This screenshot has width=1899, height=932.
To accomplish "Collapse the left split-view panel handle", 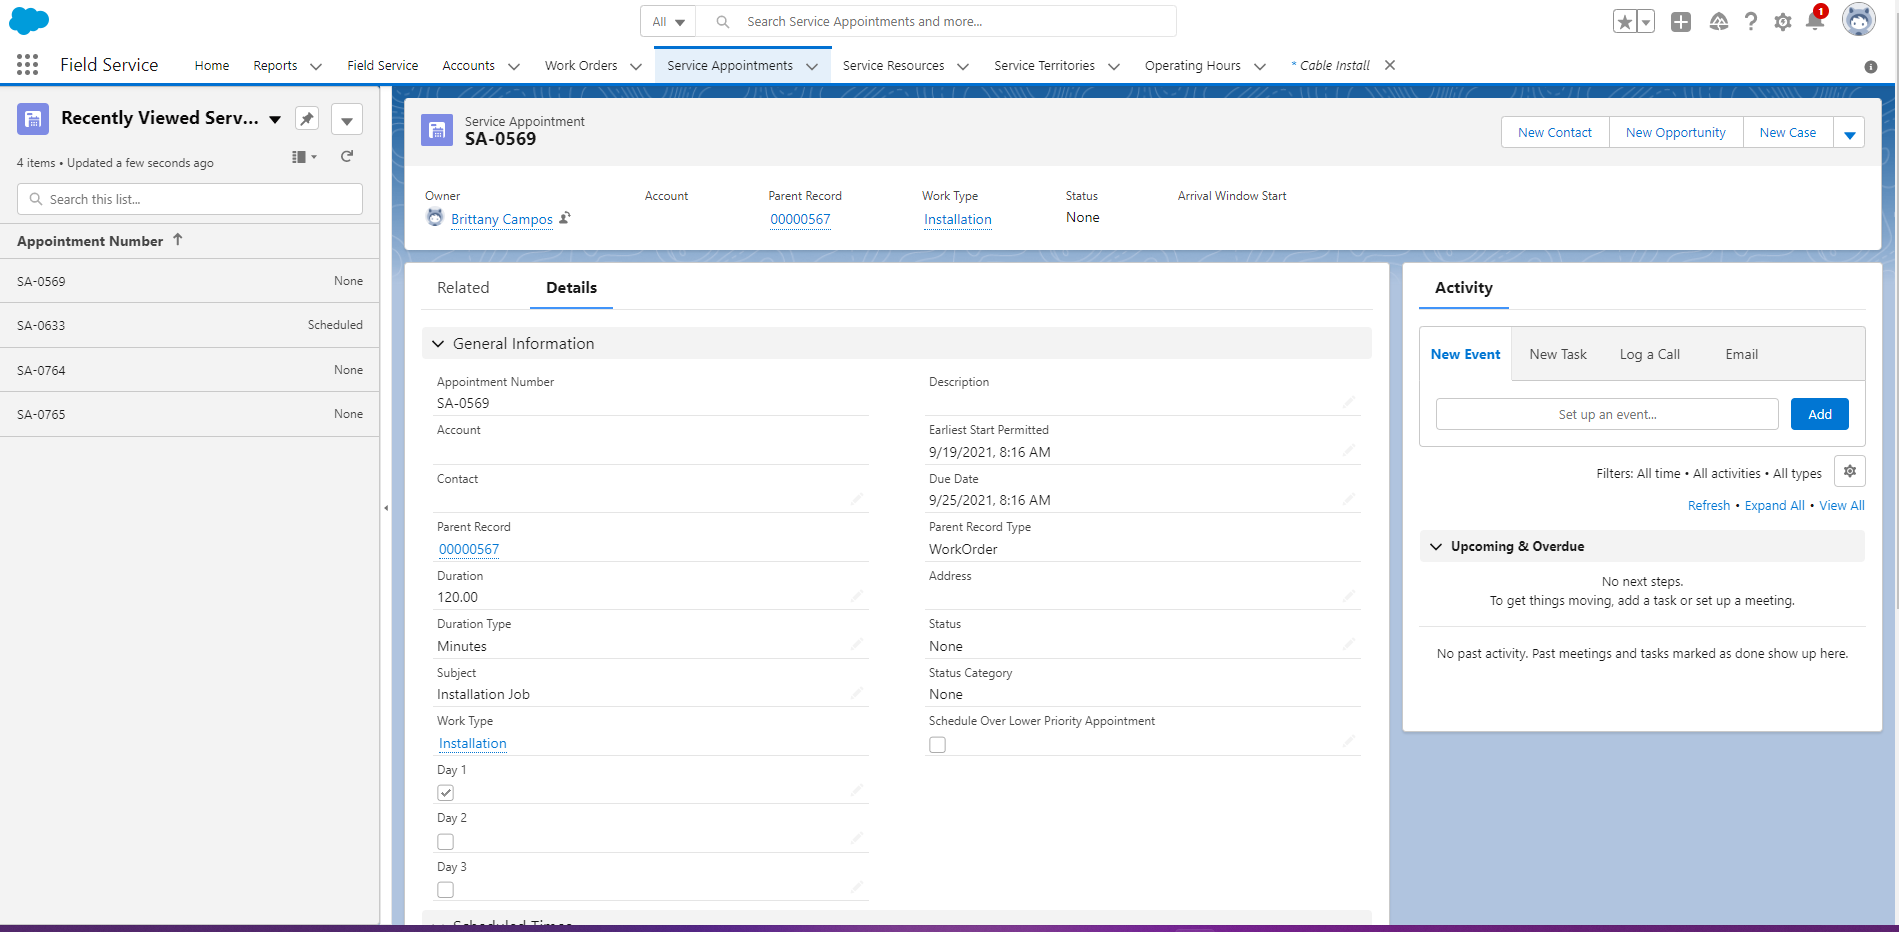I will click(386, 508).
